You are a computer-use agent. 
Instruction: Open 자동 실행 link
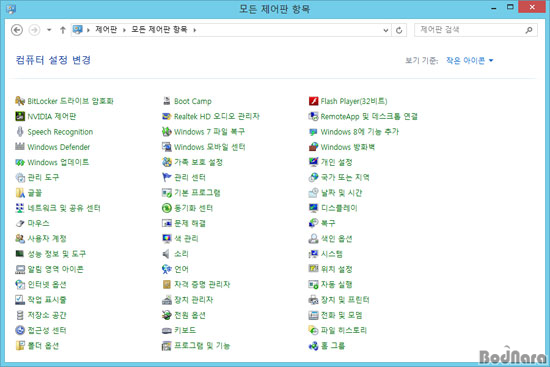coord(336,284)
